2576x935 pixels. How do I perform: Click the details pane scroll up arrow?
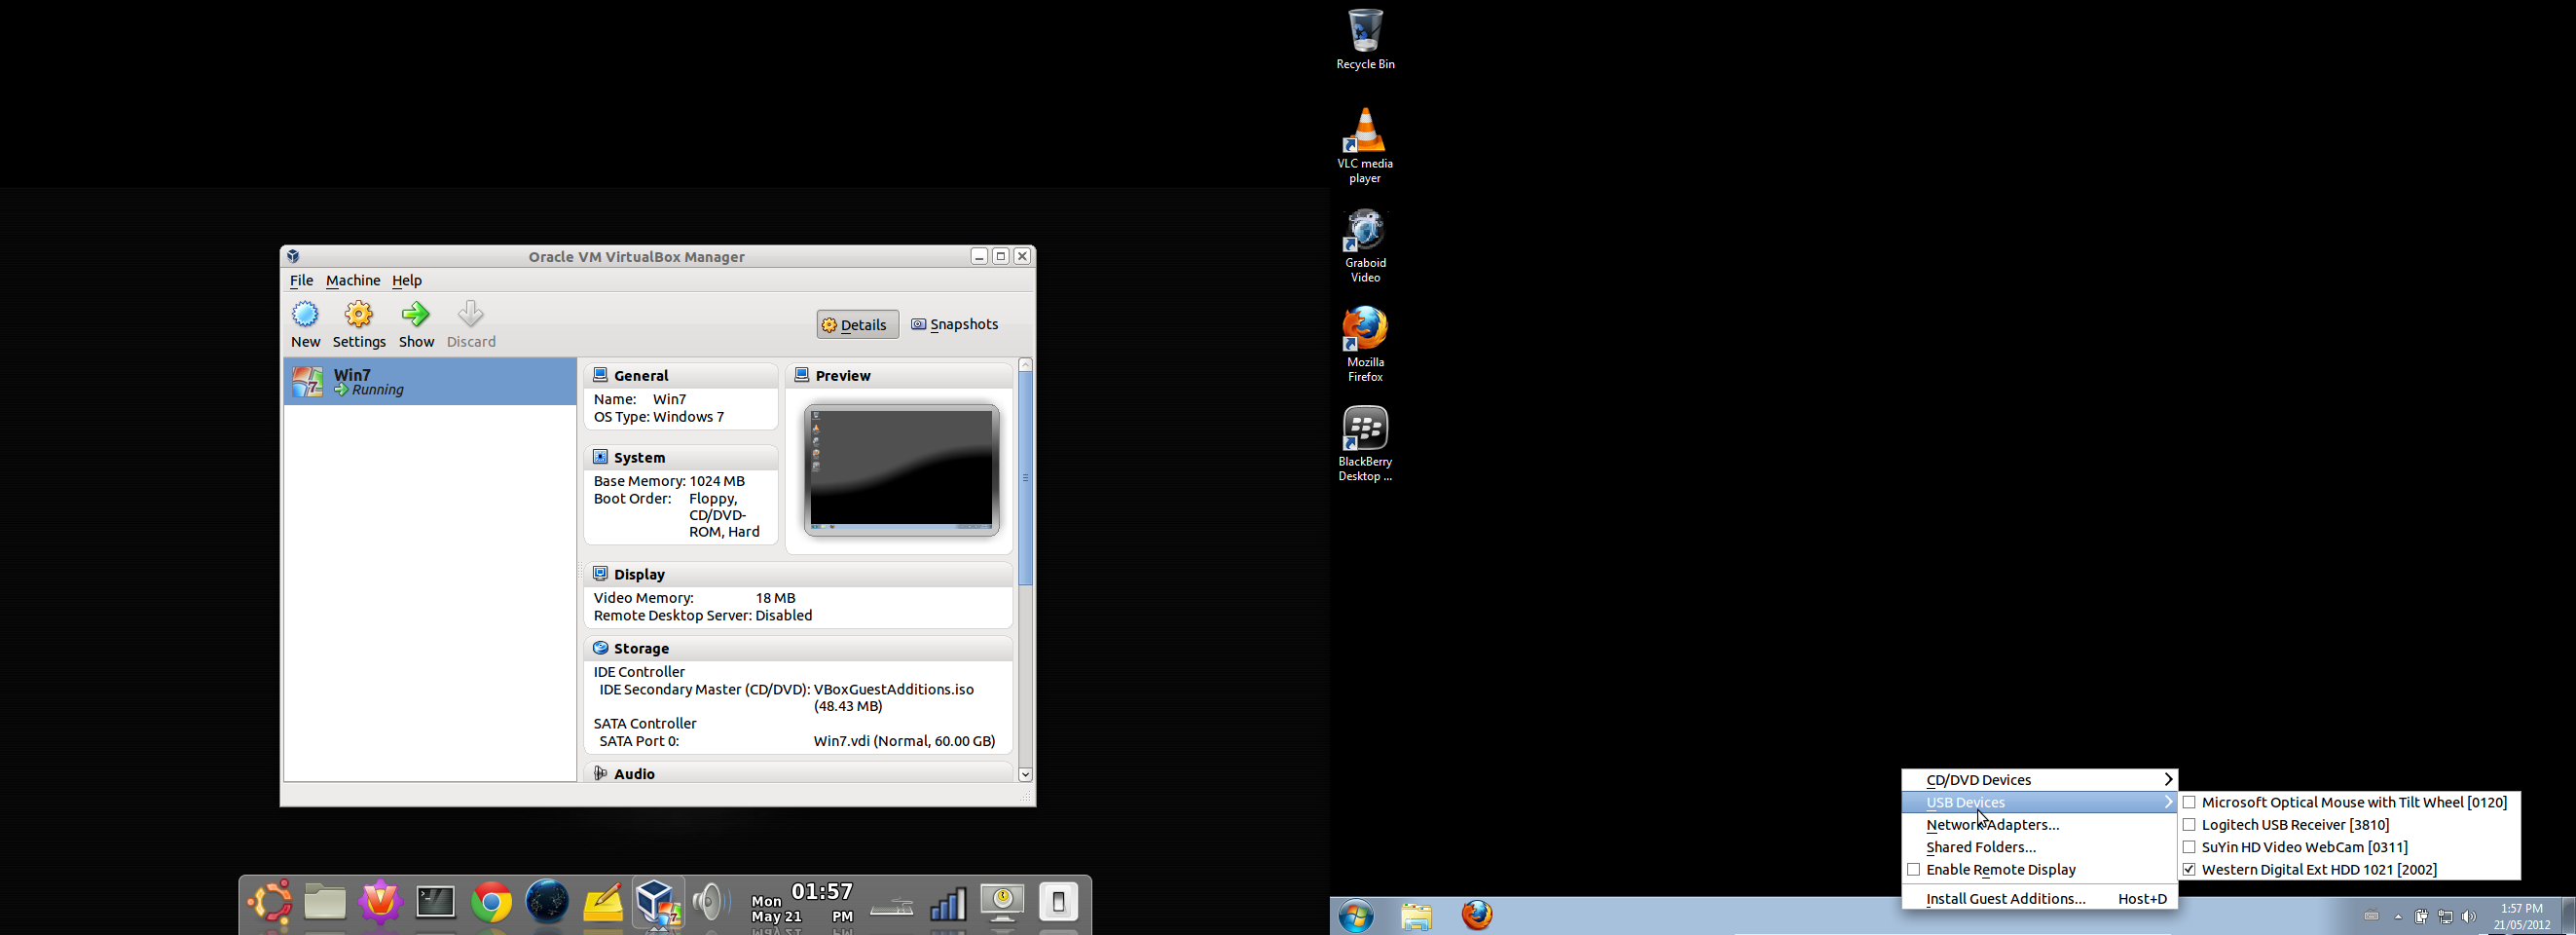point(1026,365)
